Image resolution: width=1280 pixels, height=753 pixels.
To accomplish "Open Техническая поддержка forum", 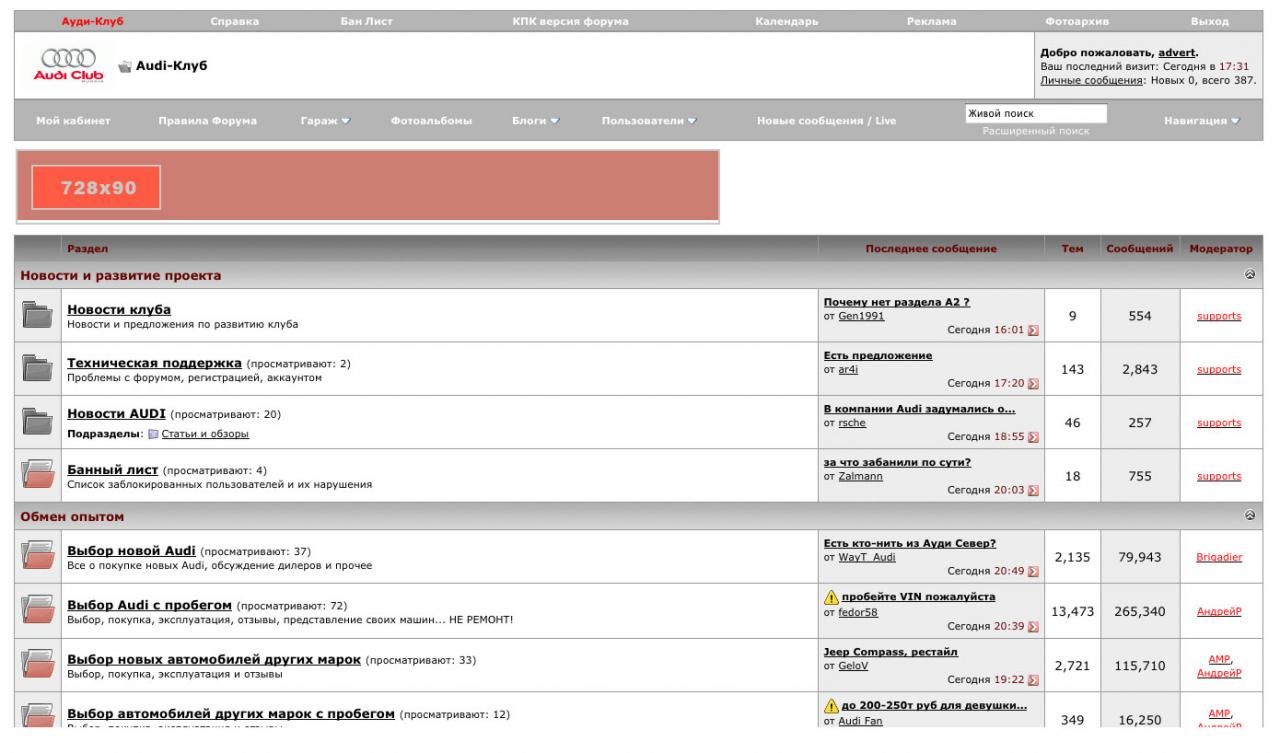I will (154, 363).
